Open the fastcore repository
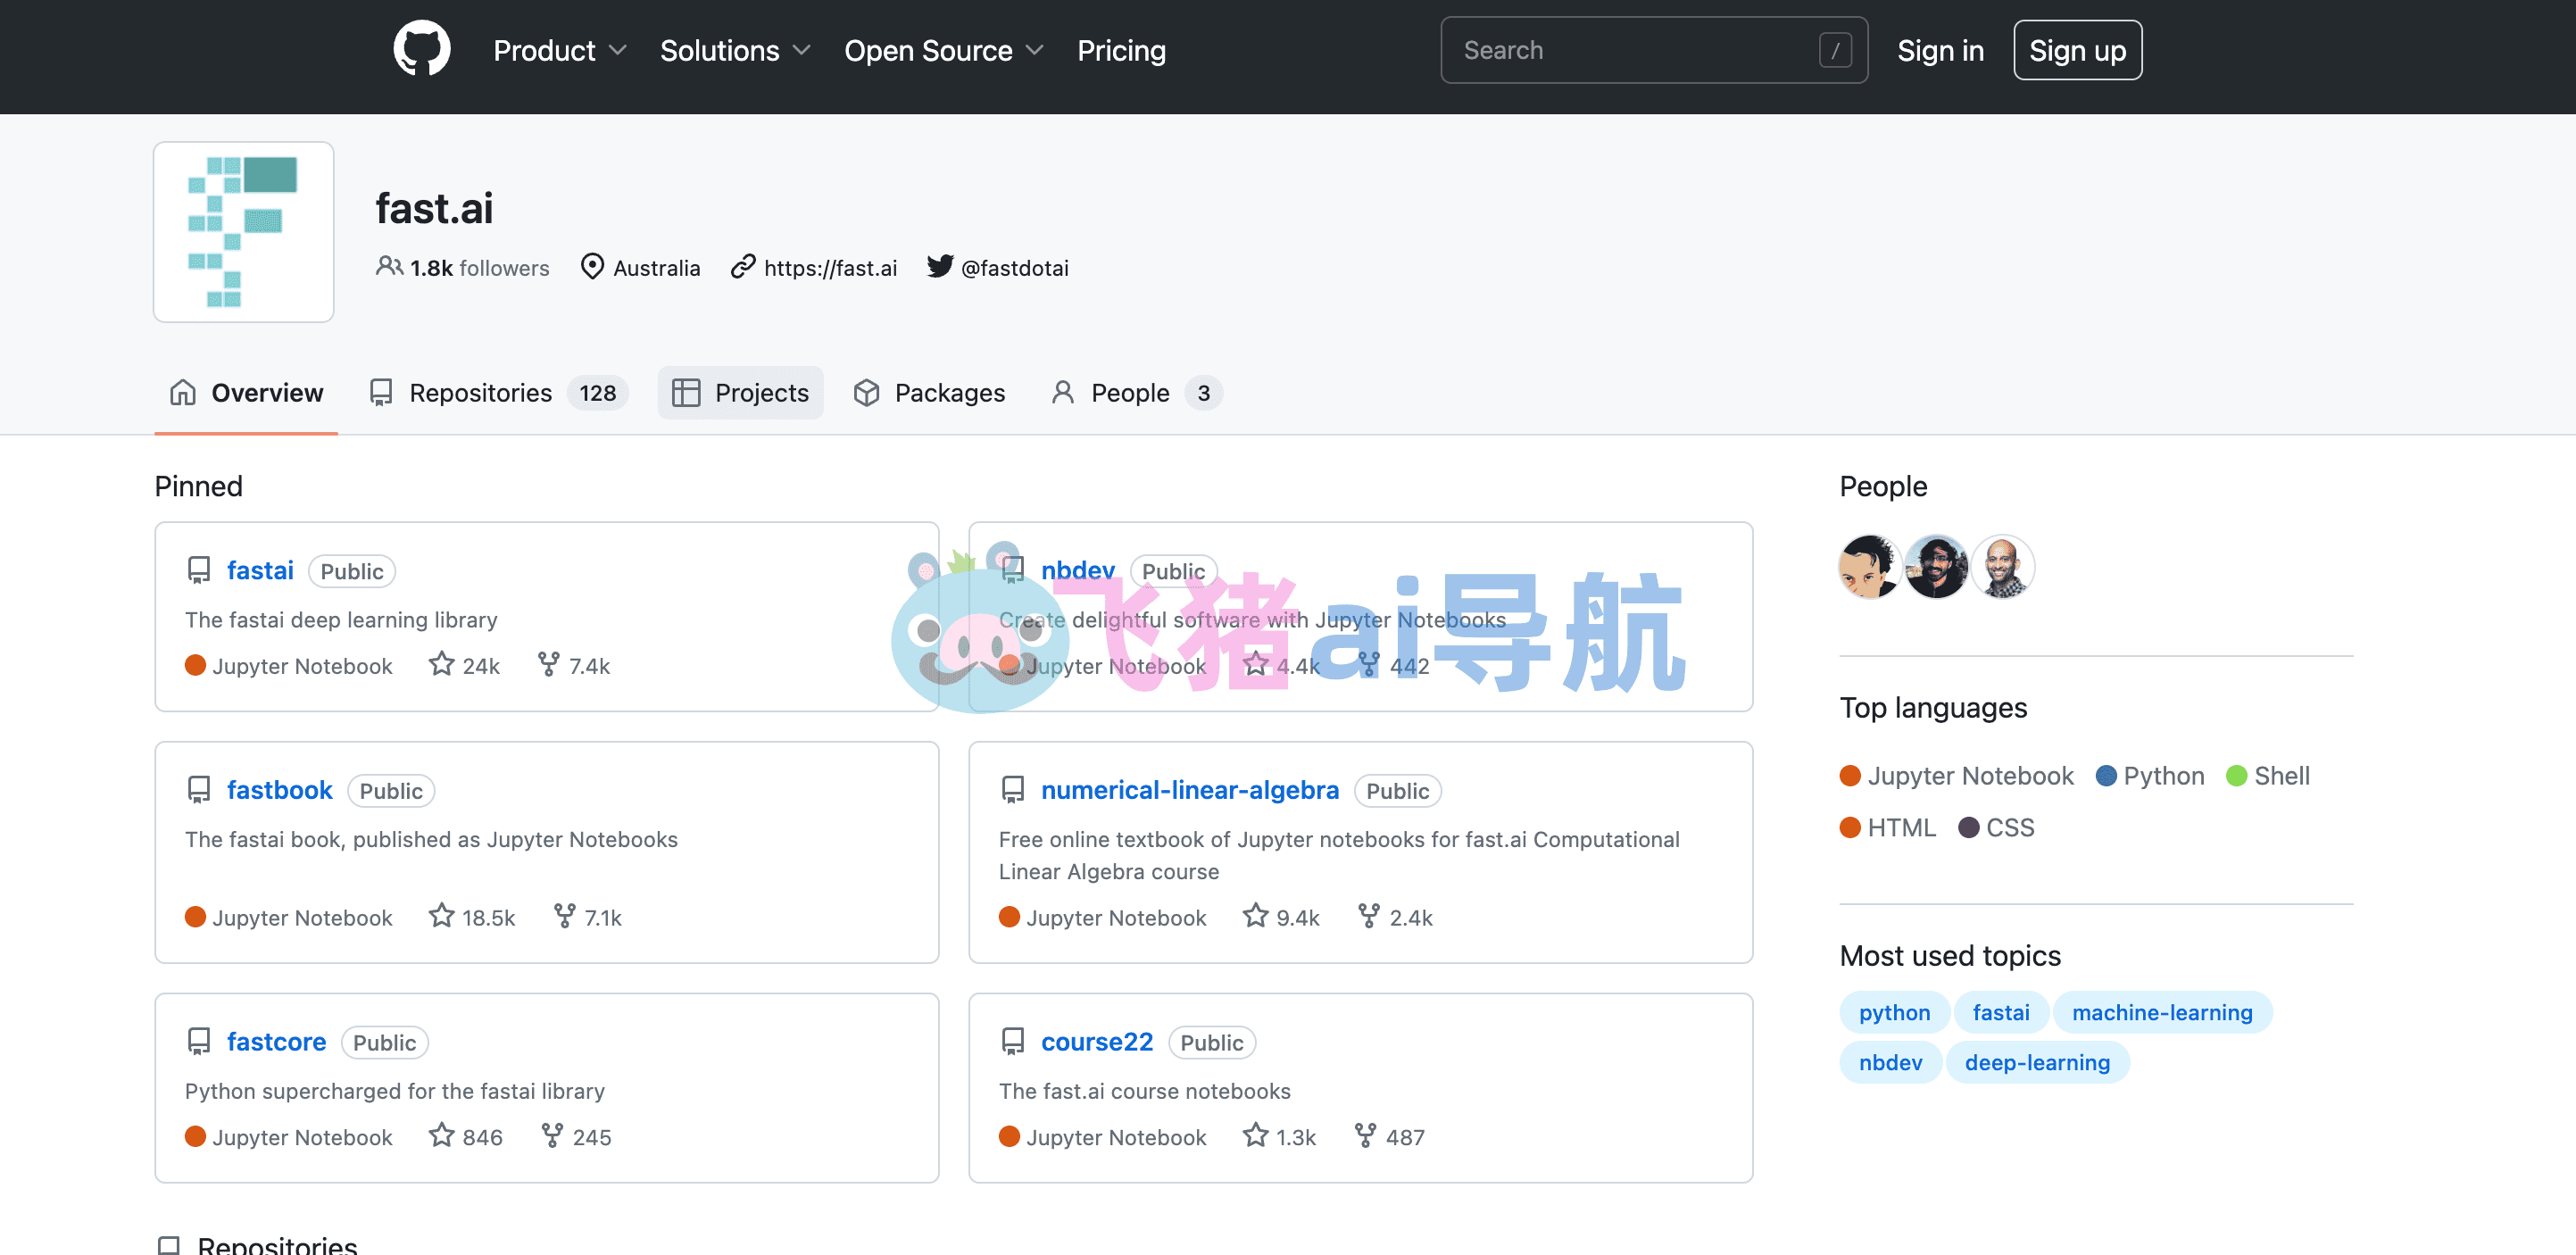The height and width of the screenshot is (1255, 2576). (x=276, y=1042)
